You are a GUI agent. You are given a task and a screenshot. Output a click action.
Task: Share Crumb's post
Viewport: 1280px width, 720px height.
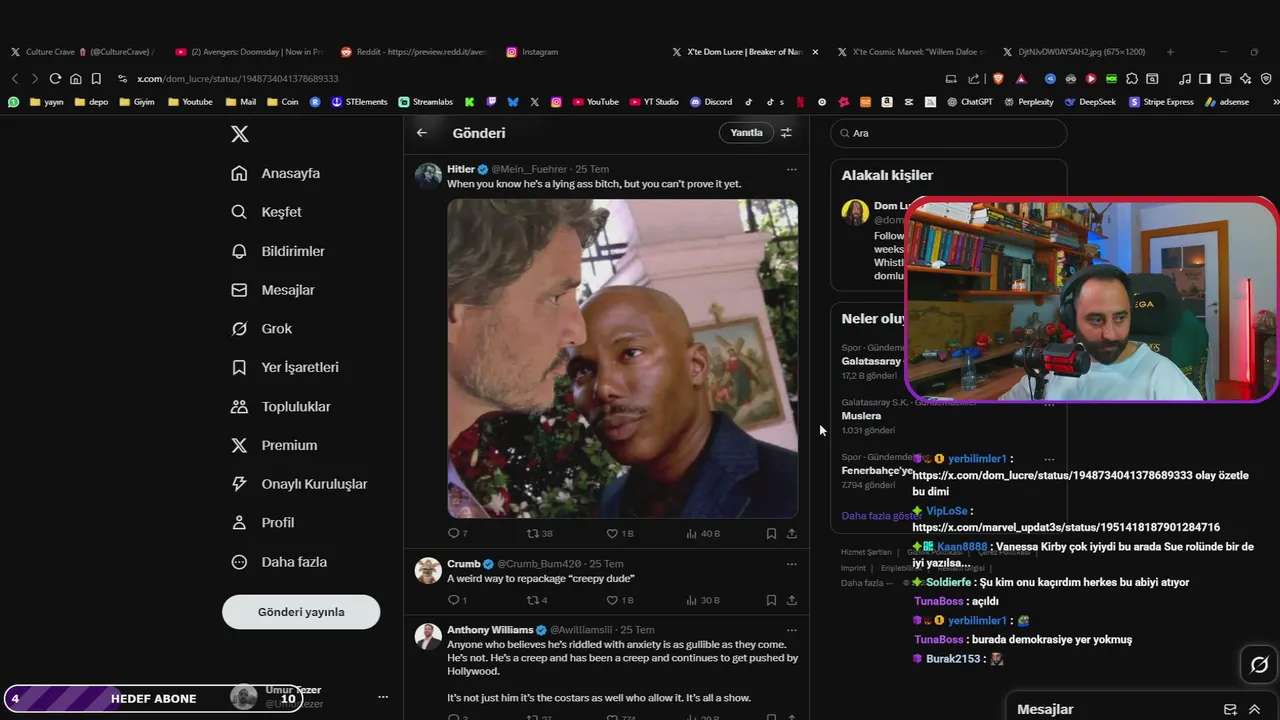point(792,600)
